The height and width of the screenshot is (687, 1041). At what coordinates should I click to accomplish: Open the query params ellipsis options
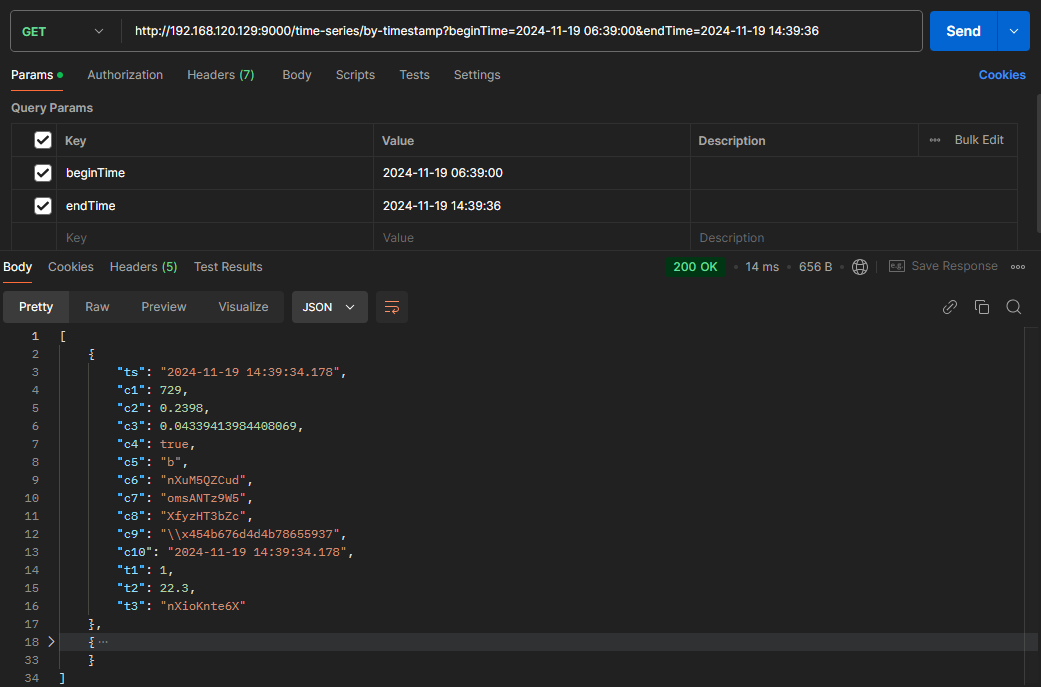click(935, 140)
